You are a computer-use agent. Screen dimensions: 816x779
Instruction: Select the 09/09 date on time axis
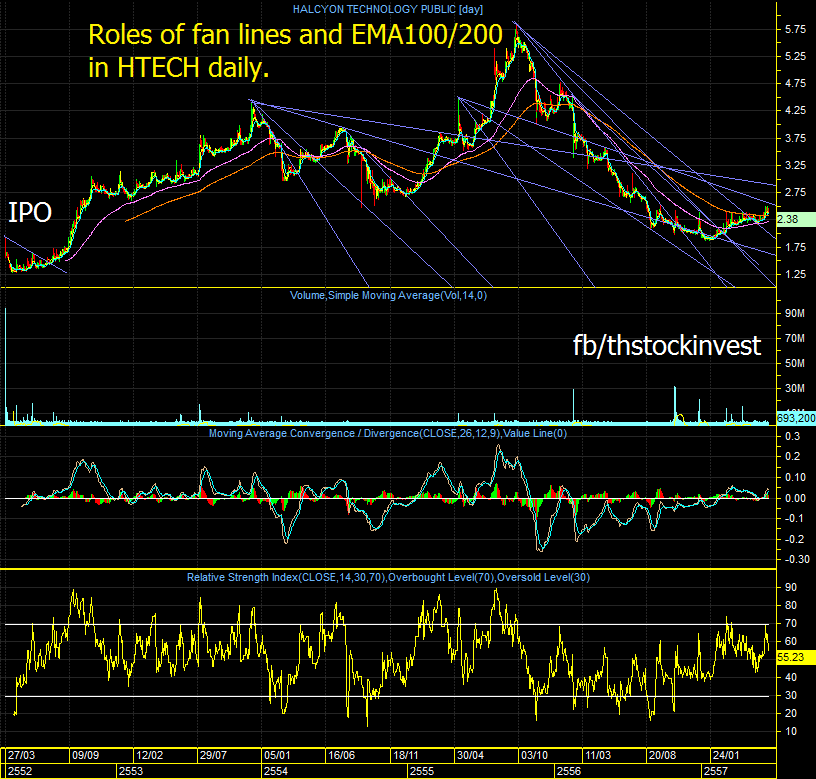click(85, 755)
